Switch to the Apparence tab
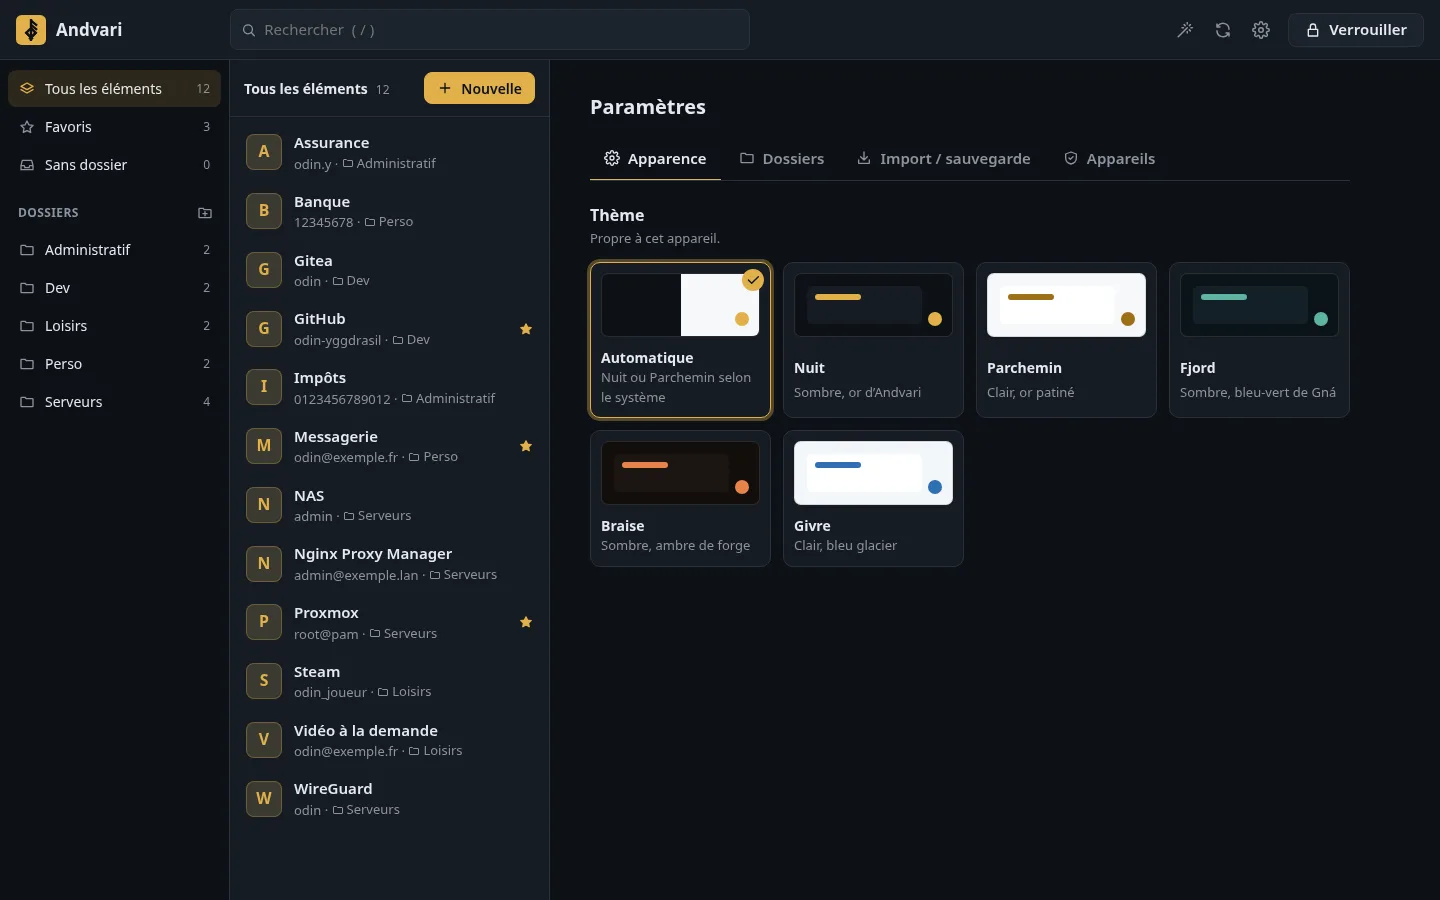Viewport: 1440px width, 900px height. click(655, 159)
